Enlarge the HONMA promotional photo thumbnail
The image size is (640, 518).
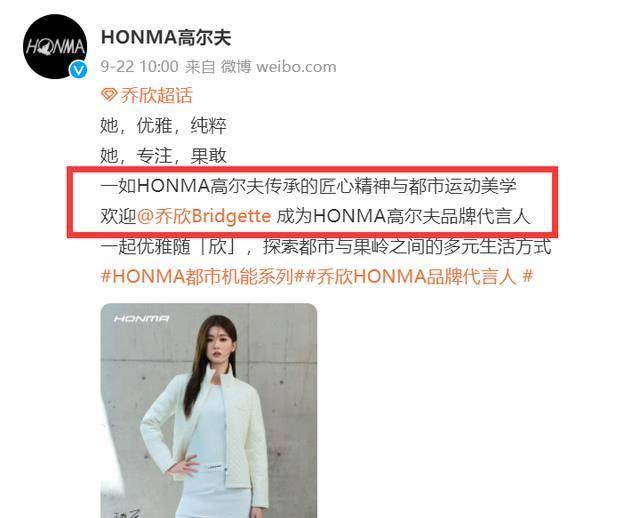[209, 411]
